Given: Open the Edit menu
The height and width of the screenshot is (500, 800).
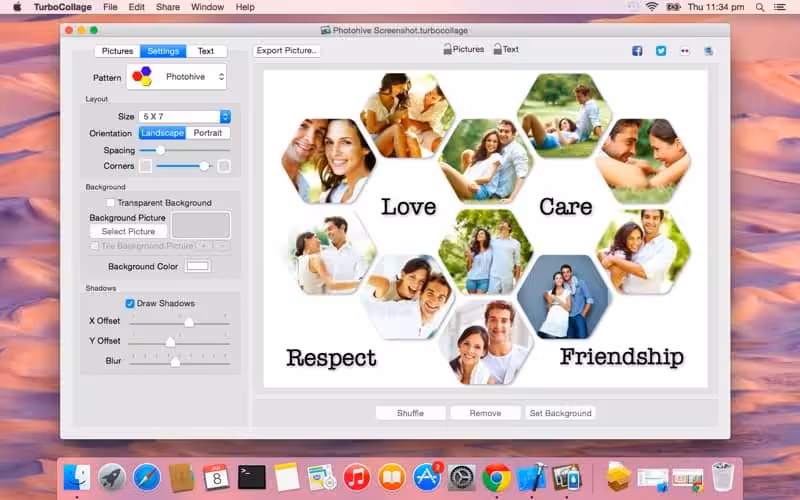Looking at the screenshot, I should pos(136,7).
